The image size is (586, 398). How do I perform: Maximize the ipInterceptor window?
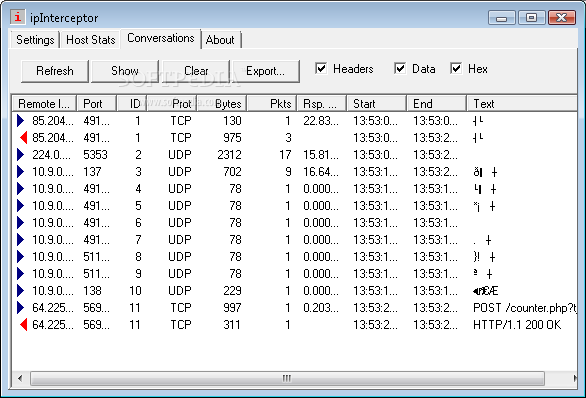pos(531,17)
